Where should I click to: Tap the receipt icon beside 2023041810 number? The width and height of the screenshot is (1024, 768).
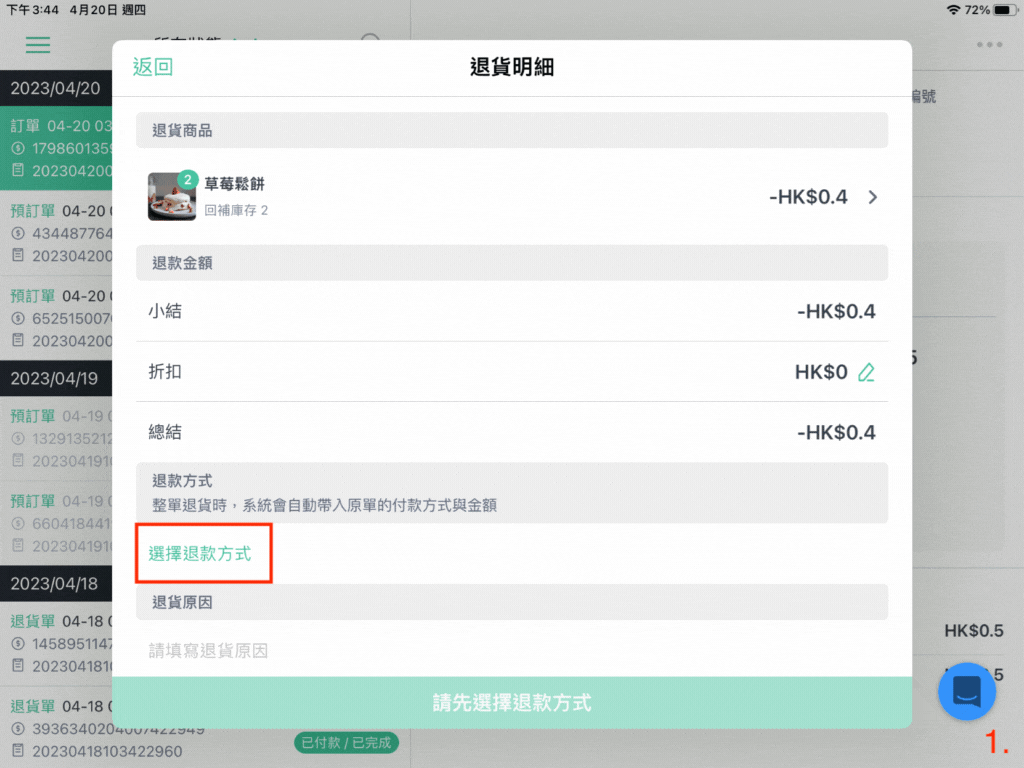point(18,665)
